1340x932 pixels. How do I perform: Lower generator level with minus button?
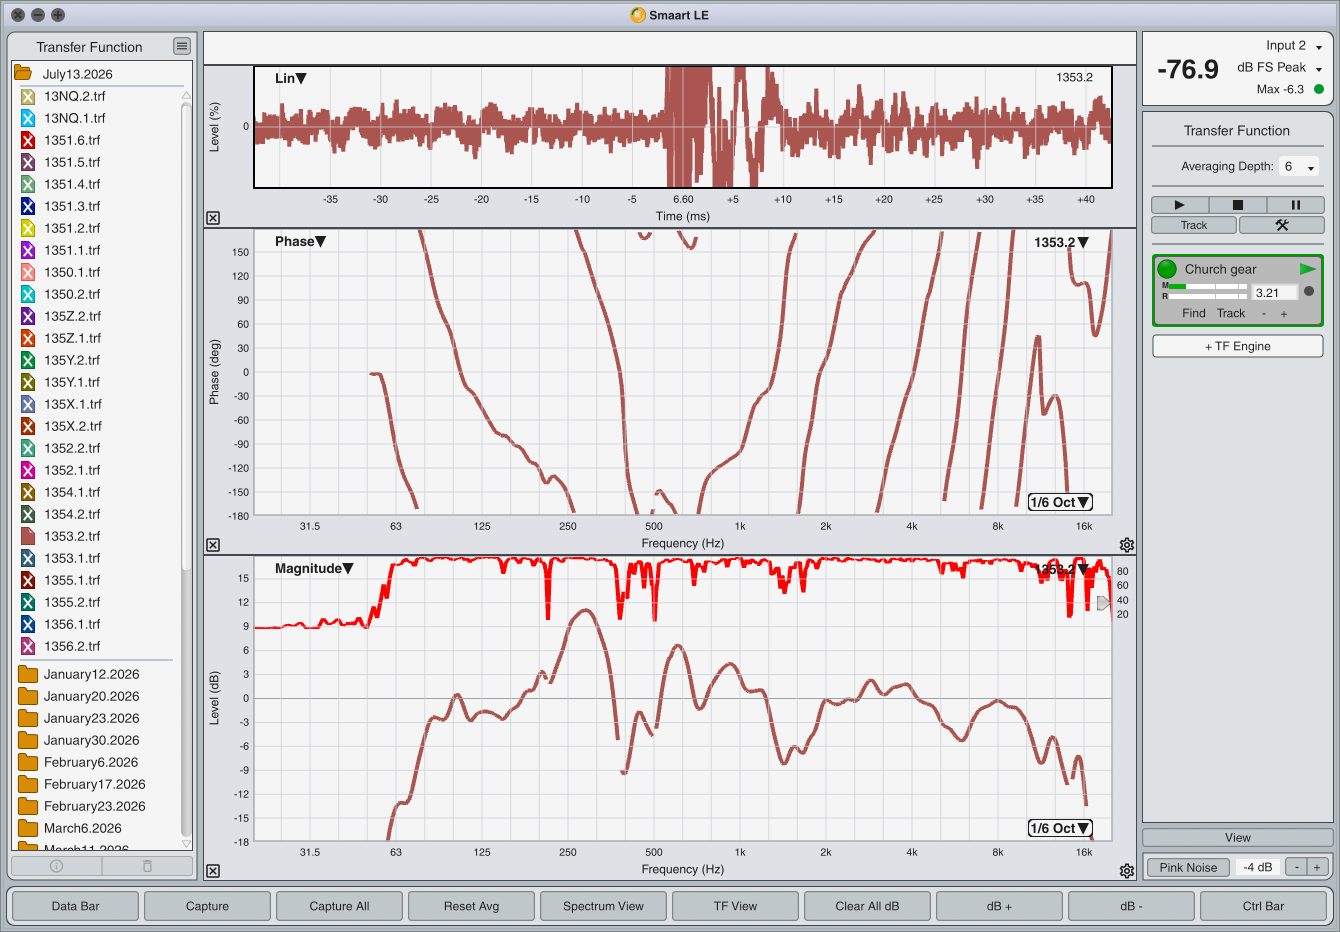pos(1297,867)
